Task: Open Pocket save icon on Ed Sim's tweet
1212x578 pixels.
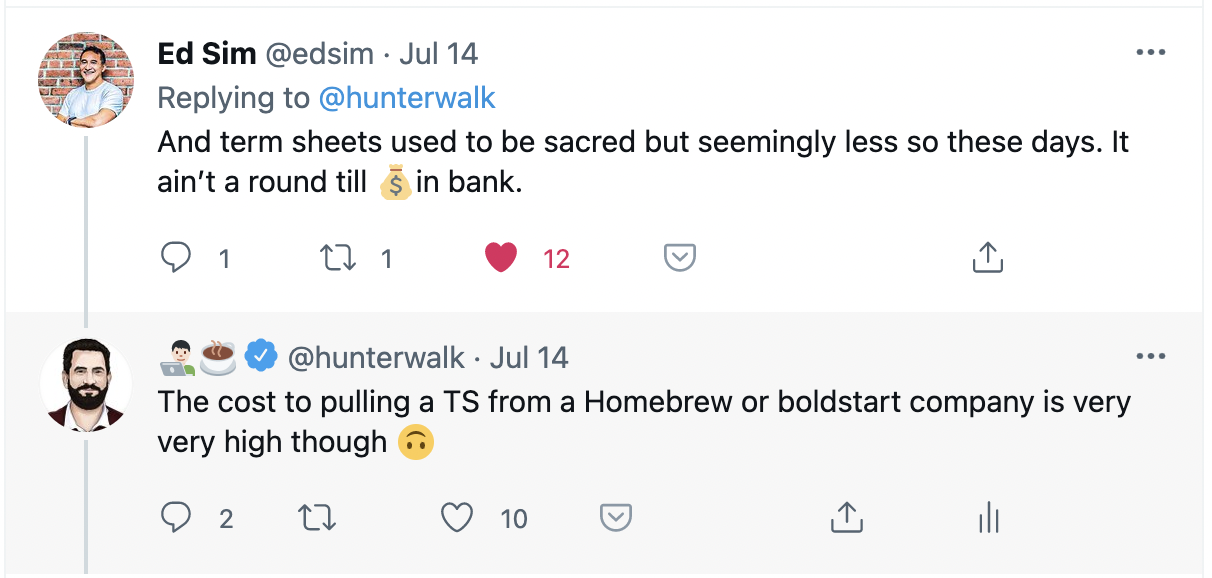Action: [680, 259]
